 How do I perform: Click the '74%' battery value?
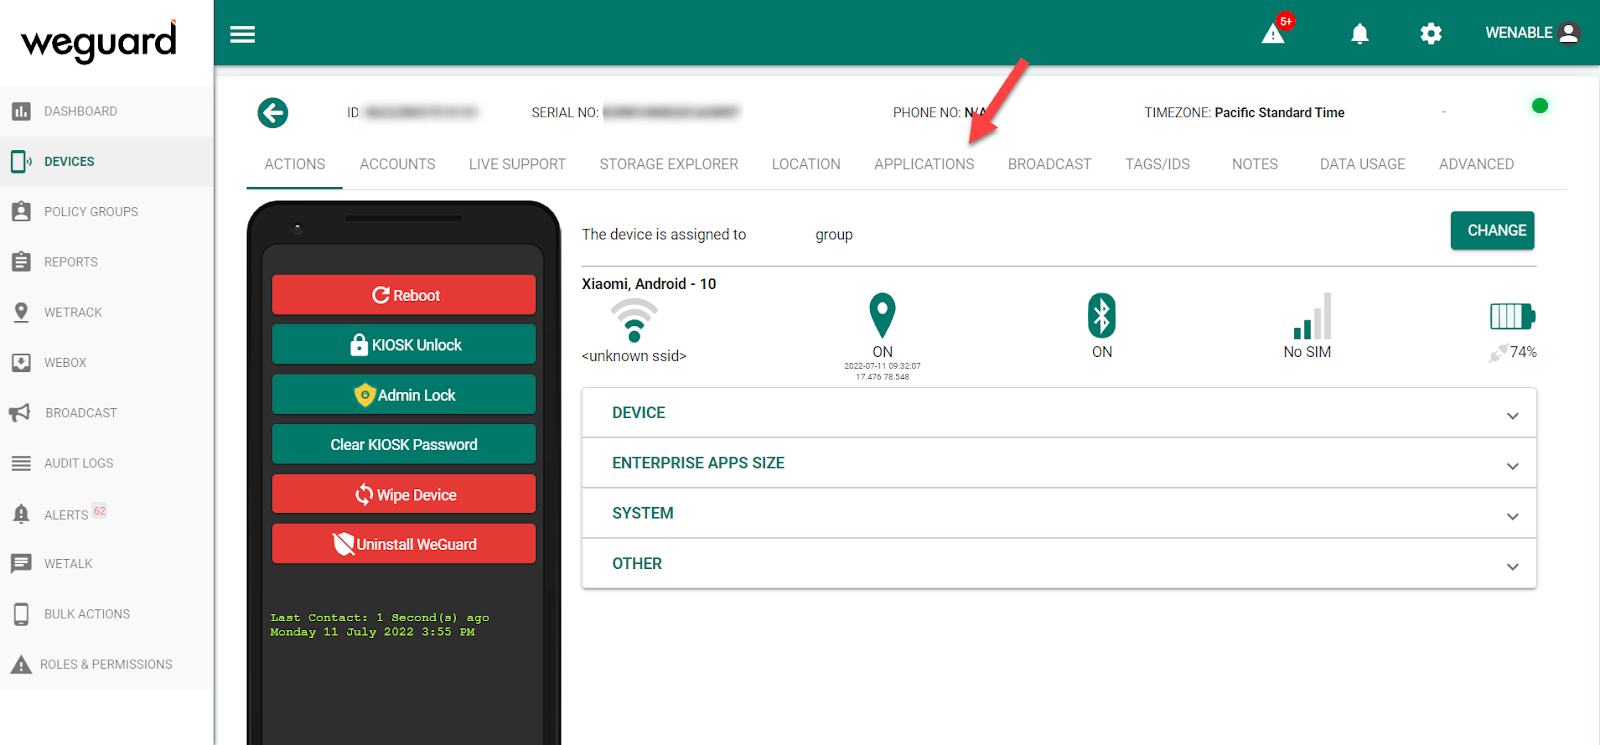1523,352
